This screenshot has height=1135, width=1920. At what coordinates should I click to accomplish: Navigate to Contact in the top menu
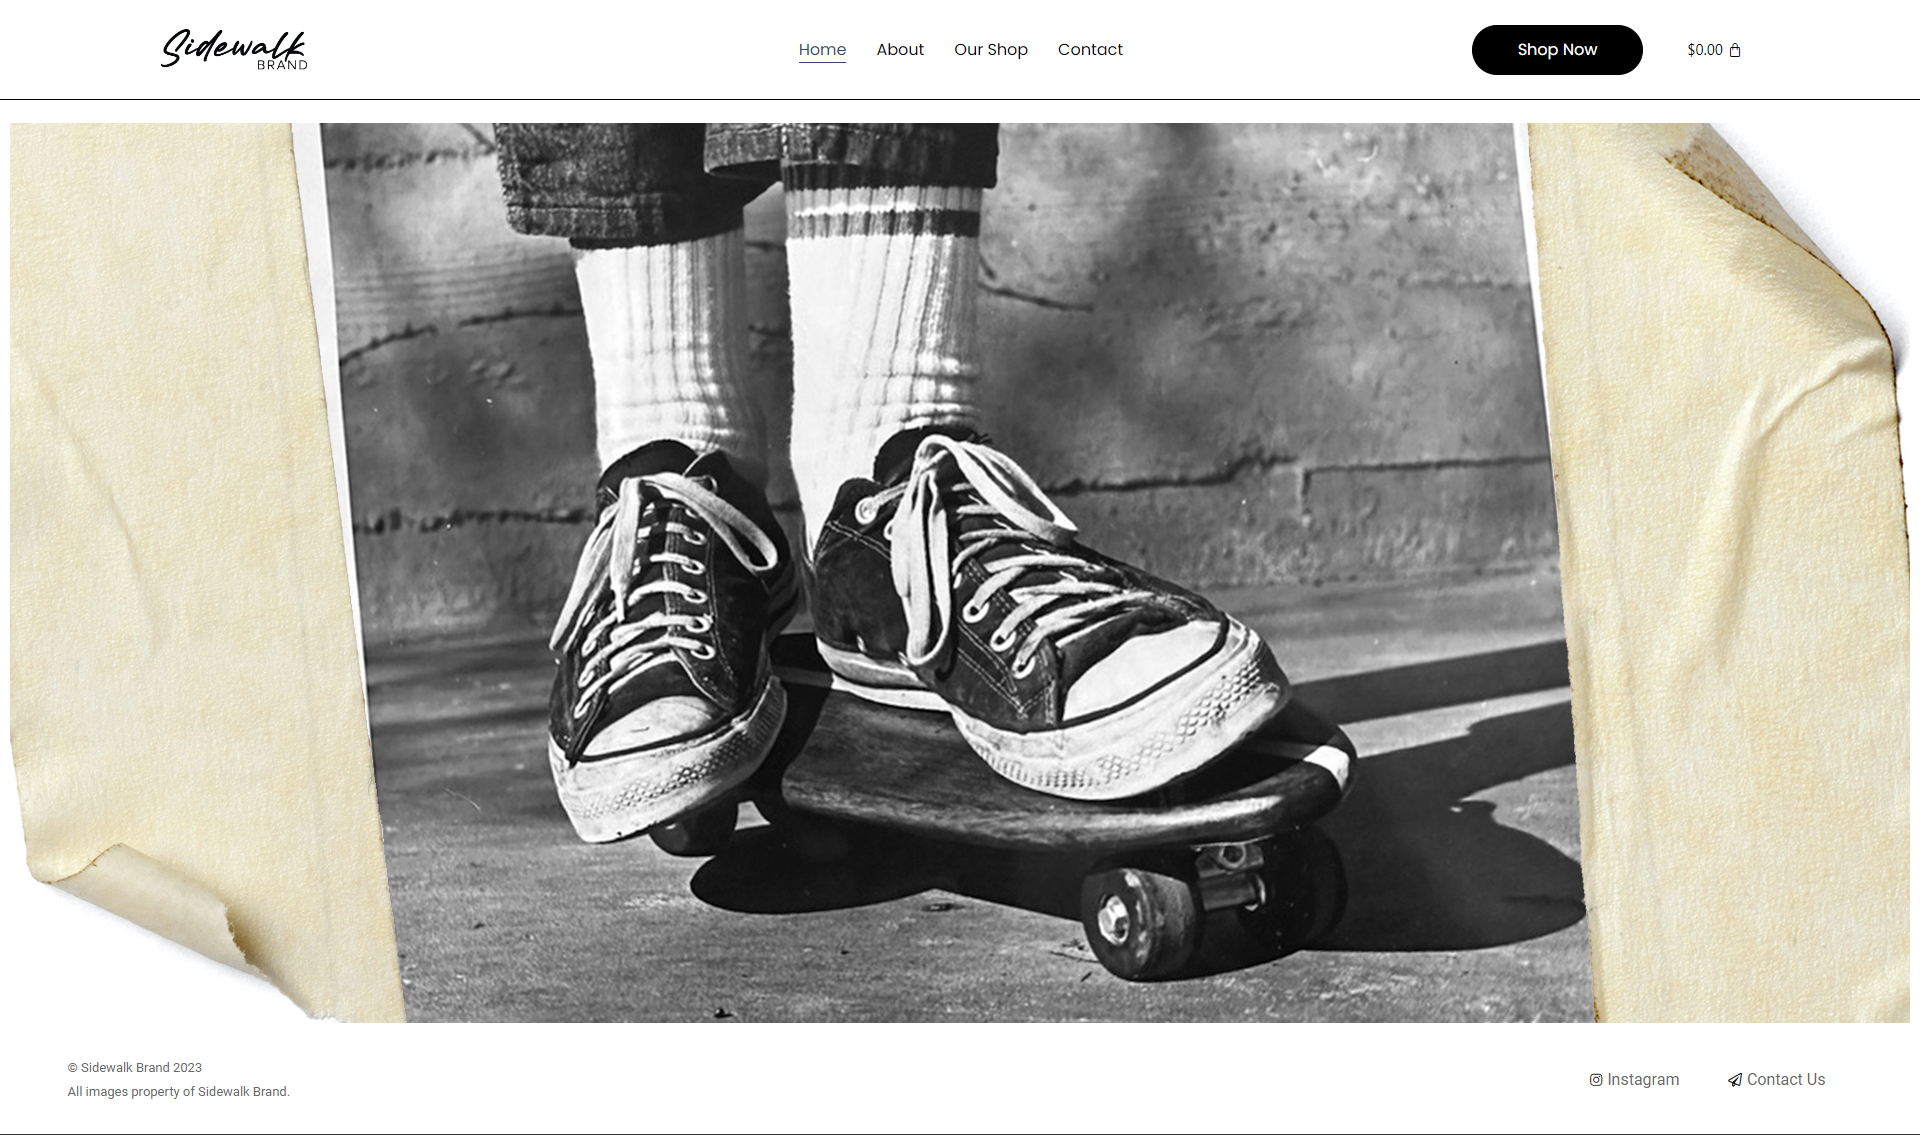pyautogui.click(x=1090, y=49)
